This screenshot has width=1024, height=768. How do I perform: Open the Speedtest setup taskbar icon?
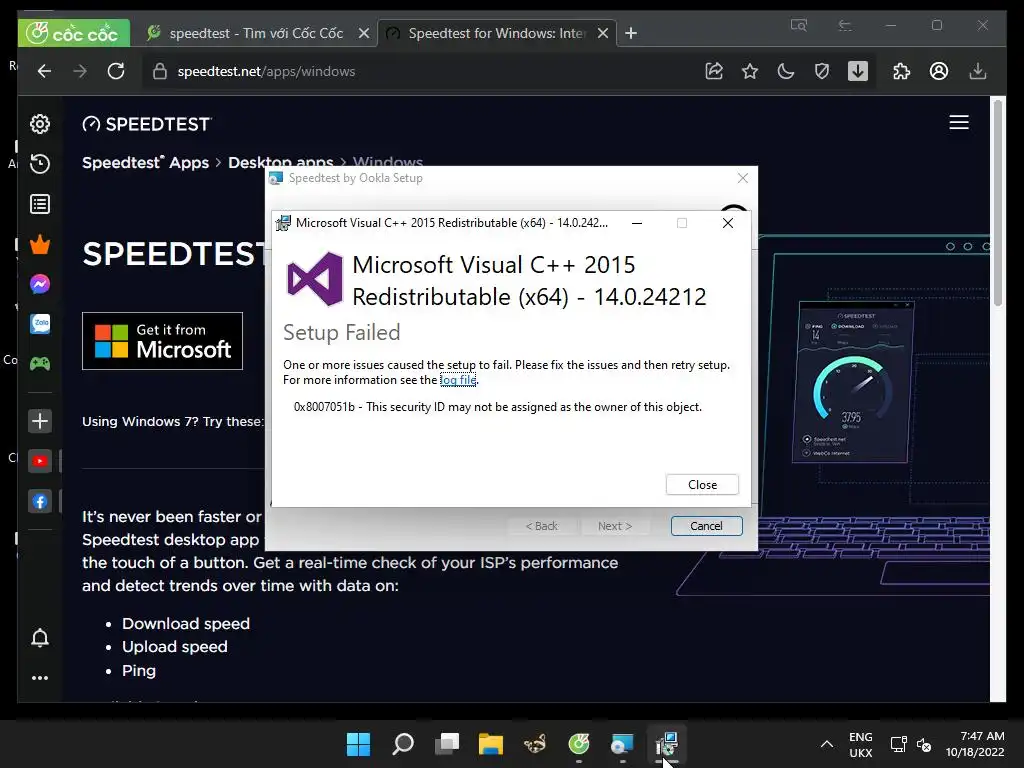coord(622,744)
